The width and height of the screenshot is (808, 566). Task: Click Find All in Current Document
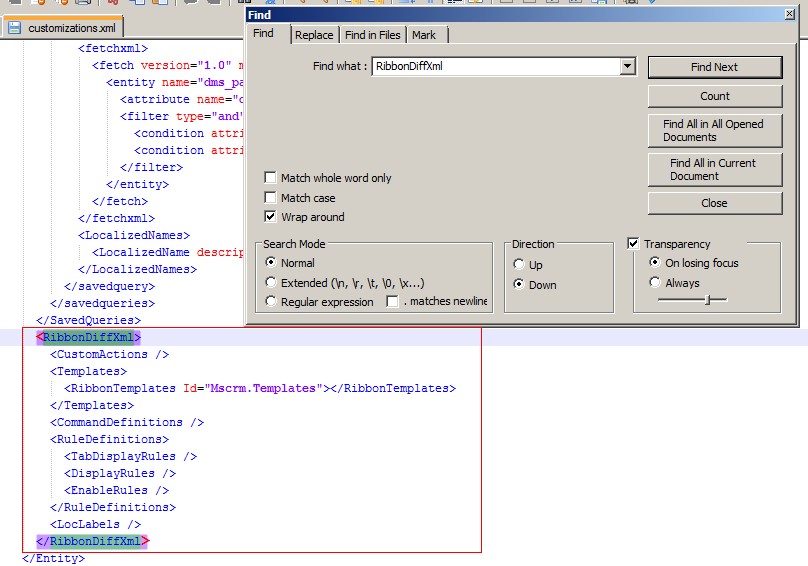click(715, 170)
